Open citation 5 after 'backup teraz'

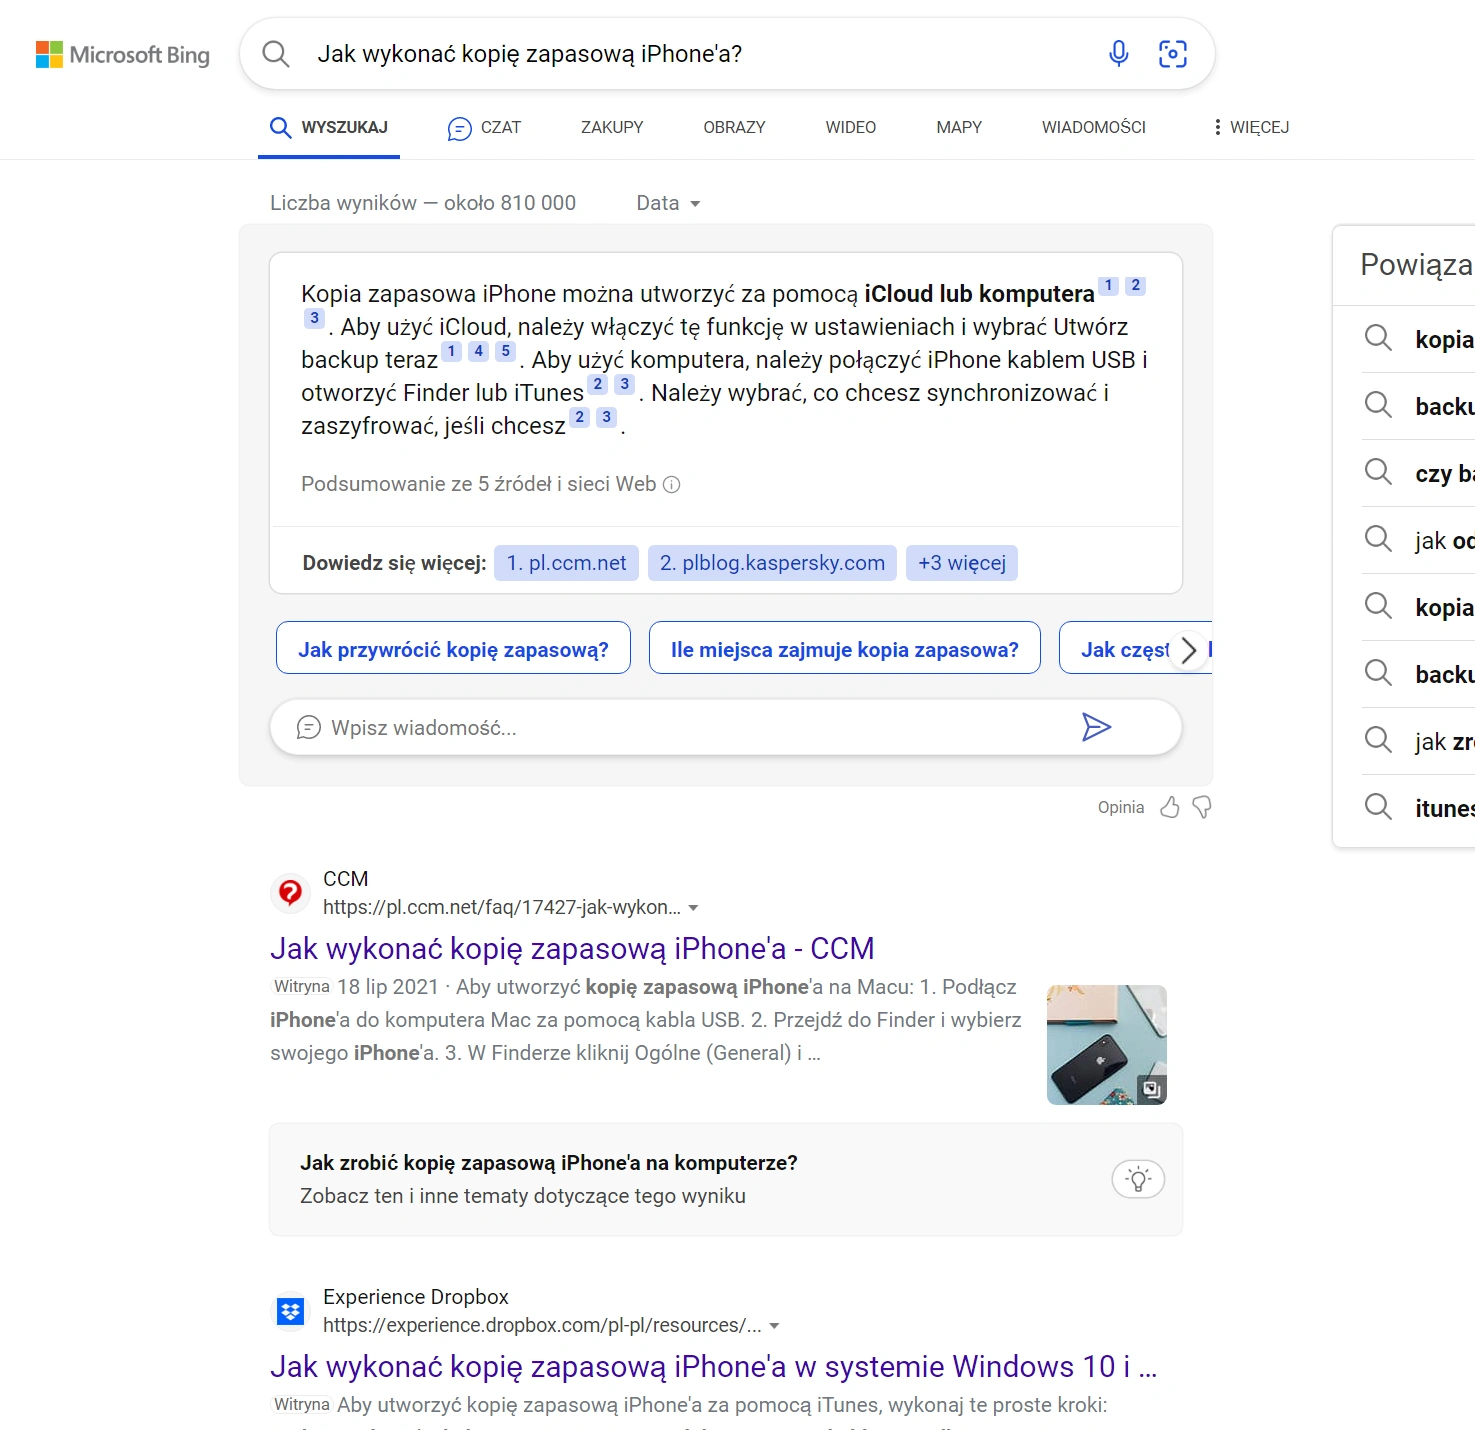(x=506, y=351)
